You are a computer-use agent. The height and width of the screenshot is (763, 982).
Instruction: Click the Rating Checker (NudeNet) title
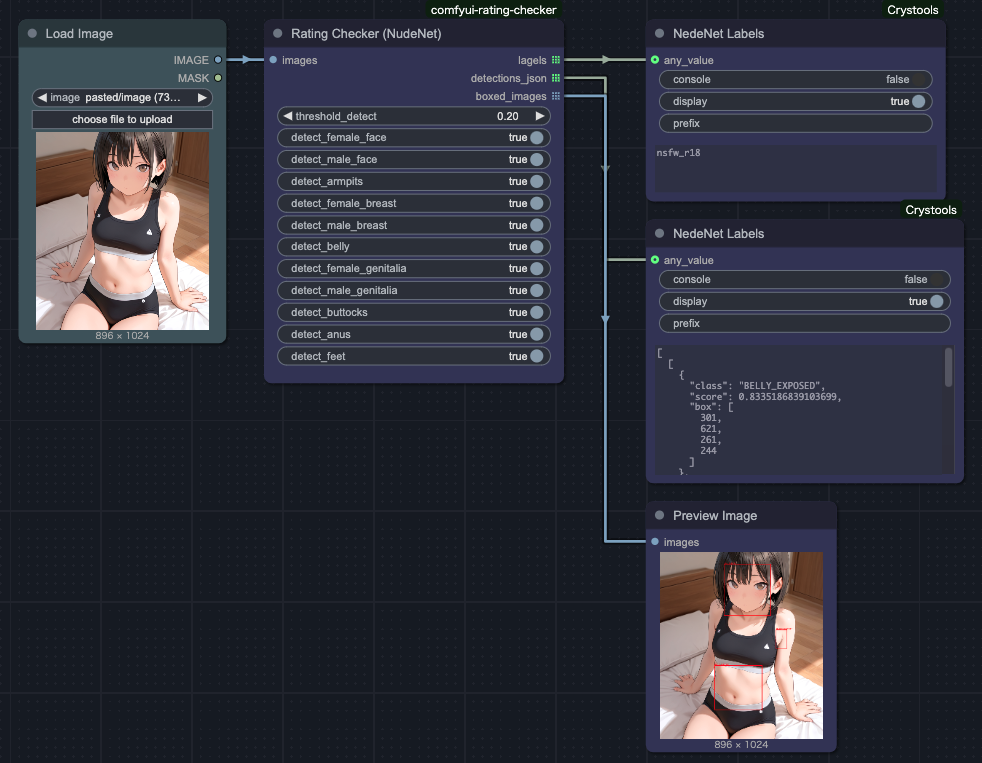(366, 34)
